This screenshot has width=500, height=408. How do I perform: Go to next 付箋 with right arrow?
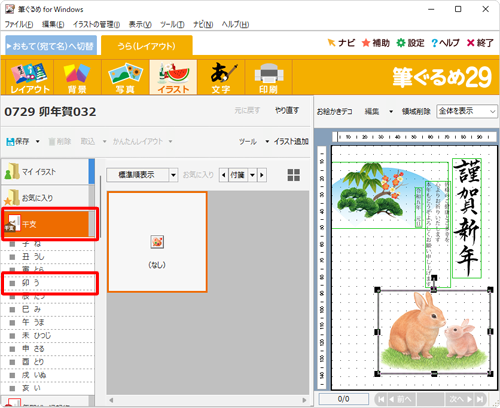tap(262, 175)
